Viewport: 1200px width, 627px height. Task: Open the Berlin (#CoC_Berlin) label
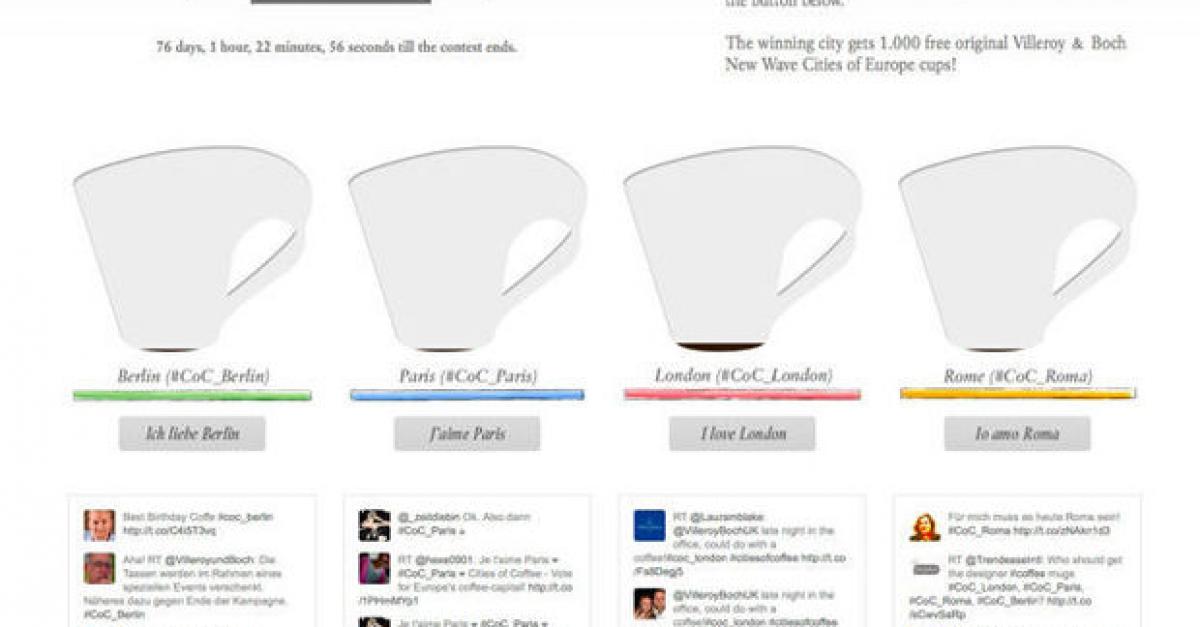193,377
